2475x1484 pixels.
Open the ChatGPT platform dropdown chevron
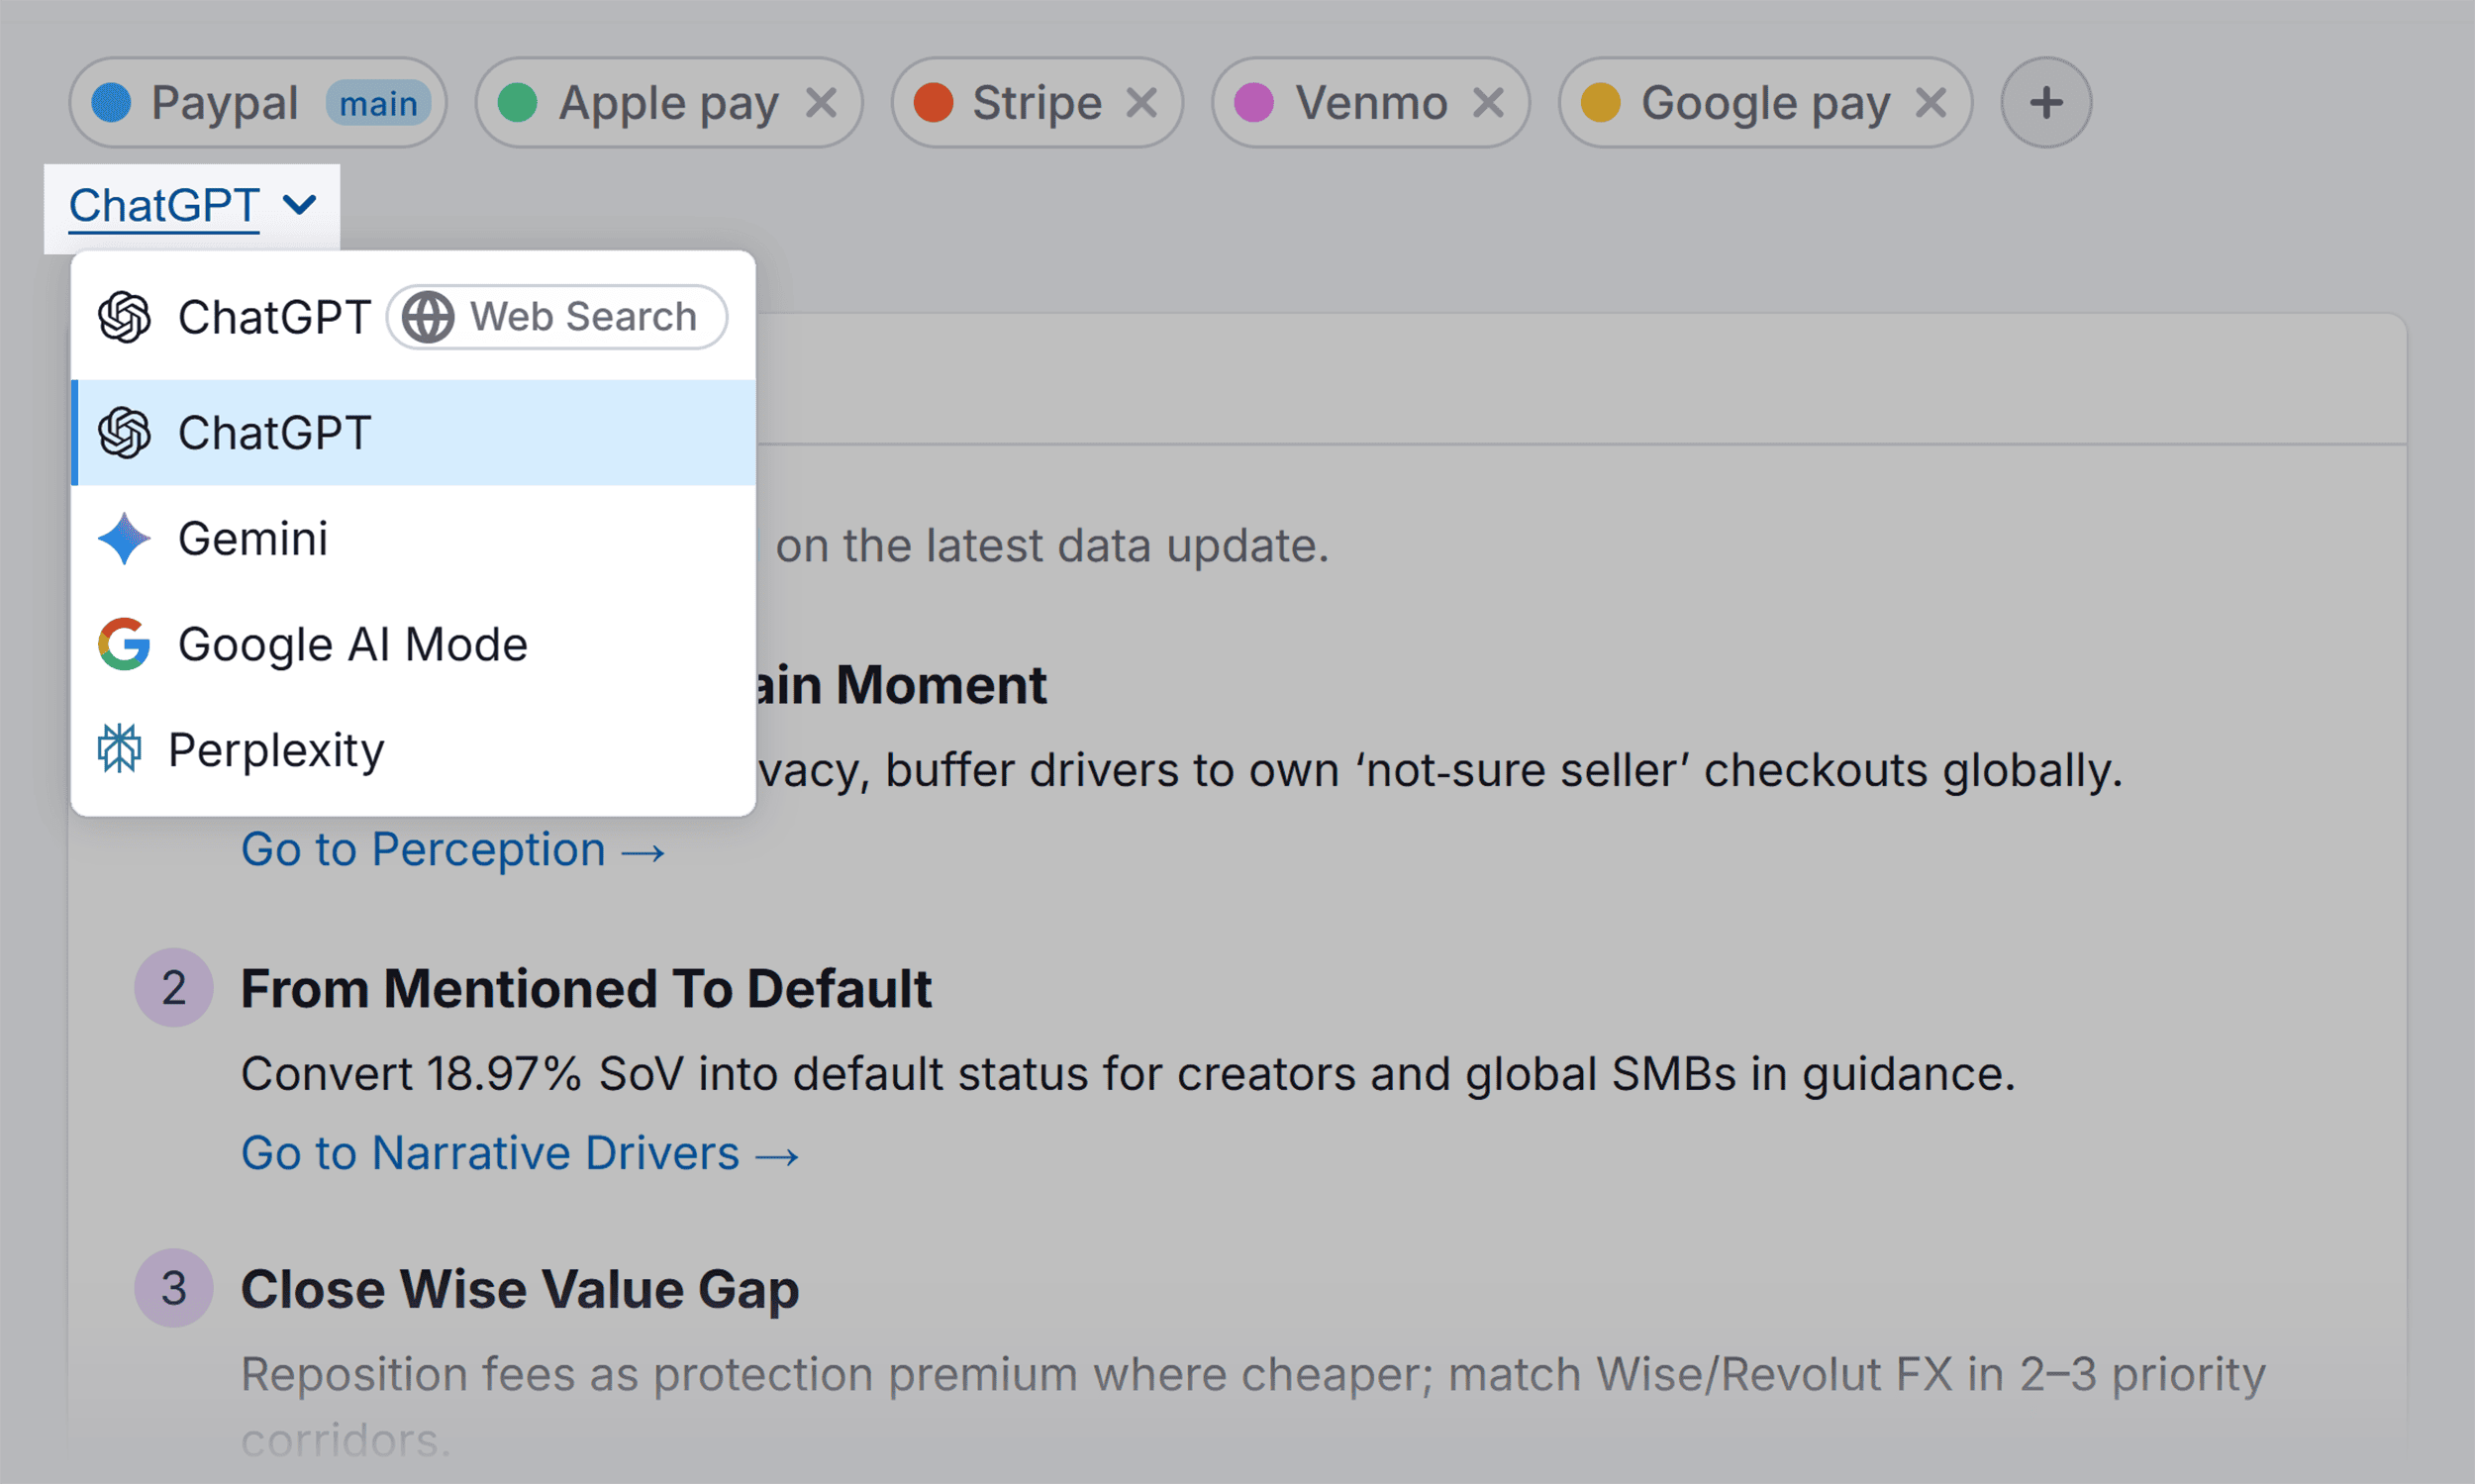pyautogui.click(x=299, y=205)
